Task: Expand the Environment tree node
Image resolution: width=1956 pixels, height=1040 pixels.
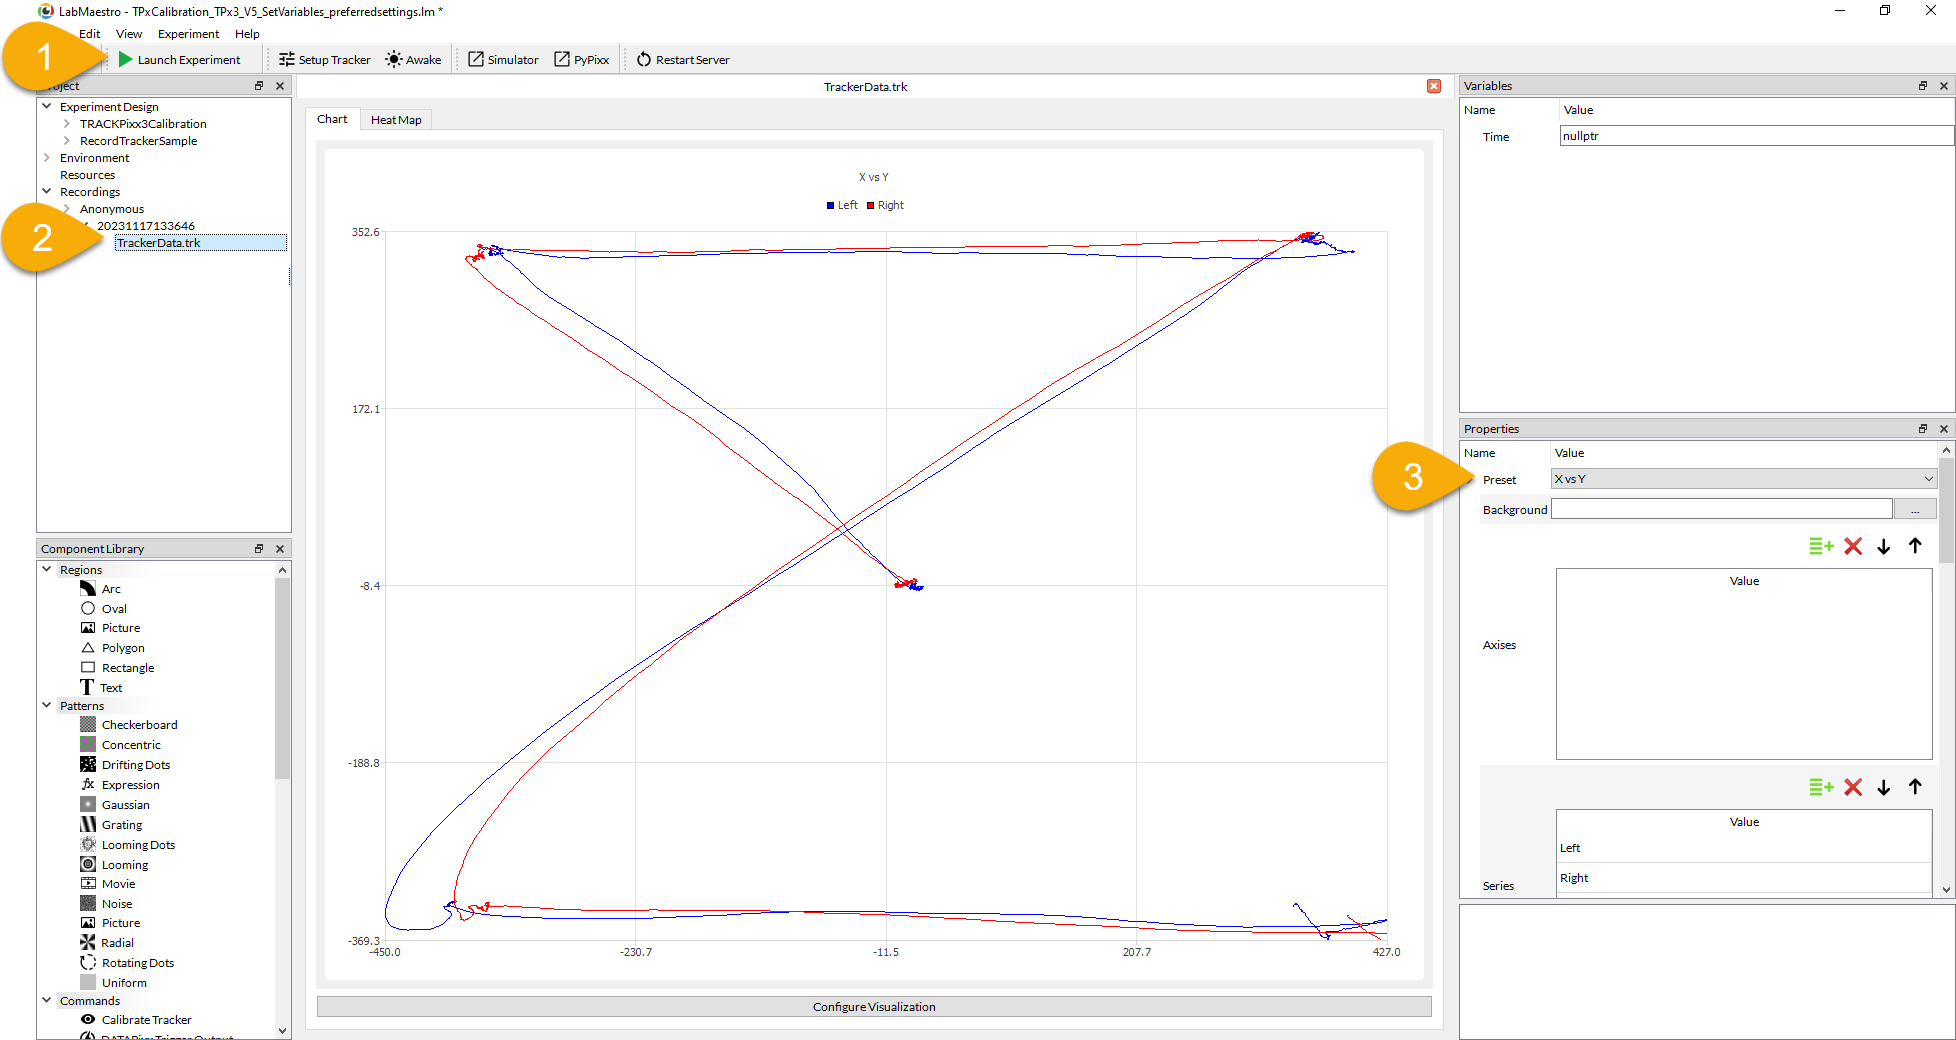Action: [x=47, y=158]
